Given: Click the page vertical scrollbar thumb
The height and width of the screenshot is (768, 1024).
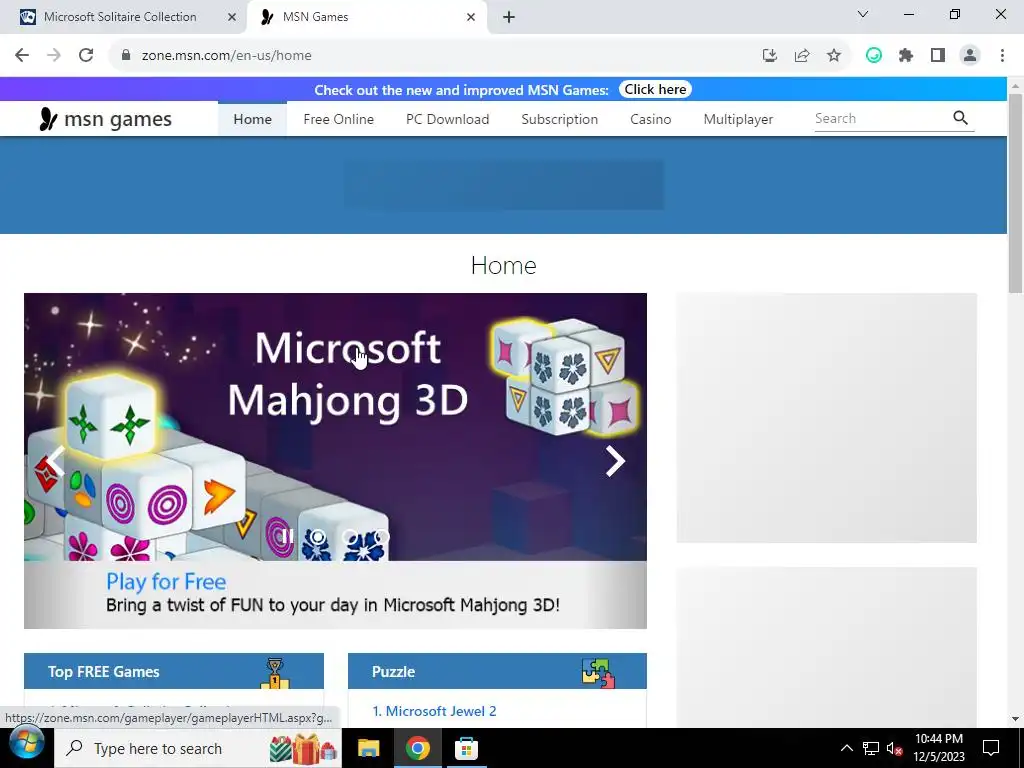Looking at the screenshot, I should pyautogui.click(x=1015, y=193).
